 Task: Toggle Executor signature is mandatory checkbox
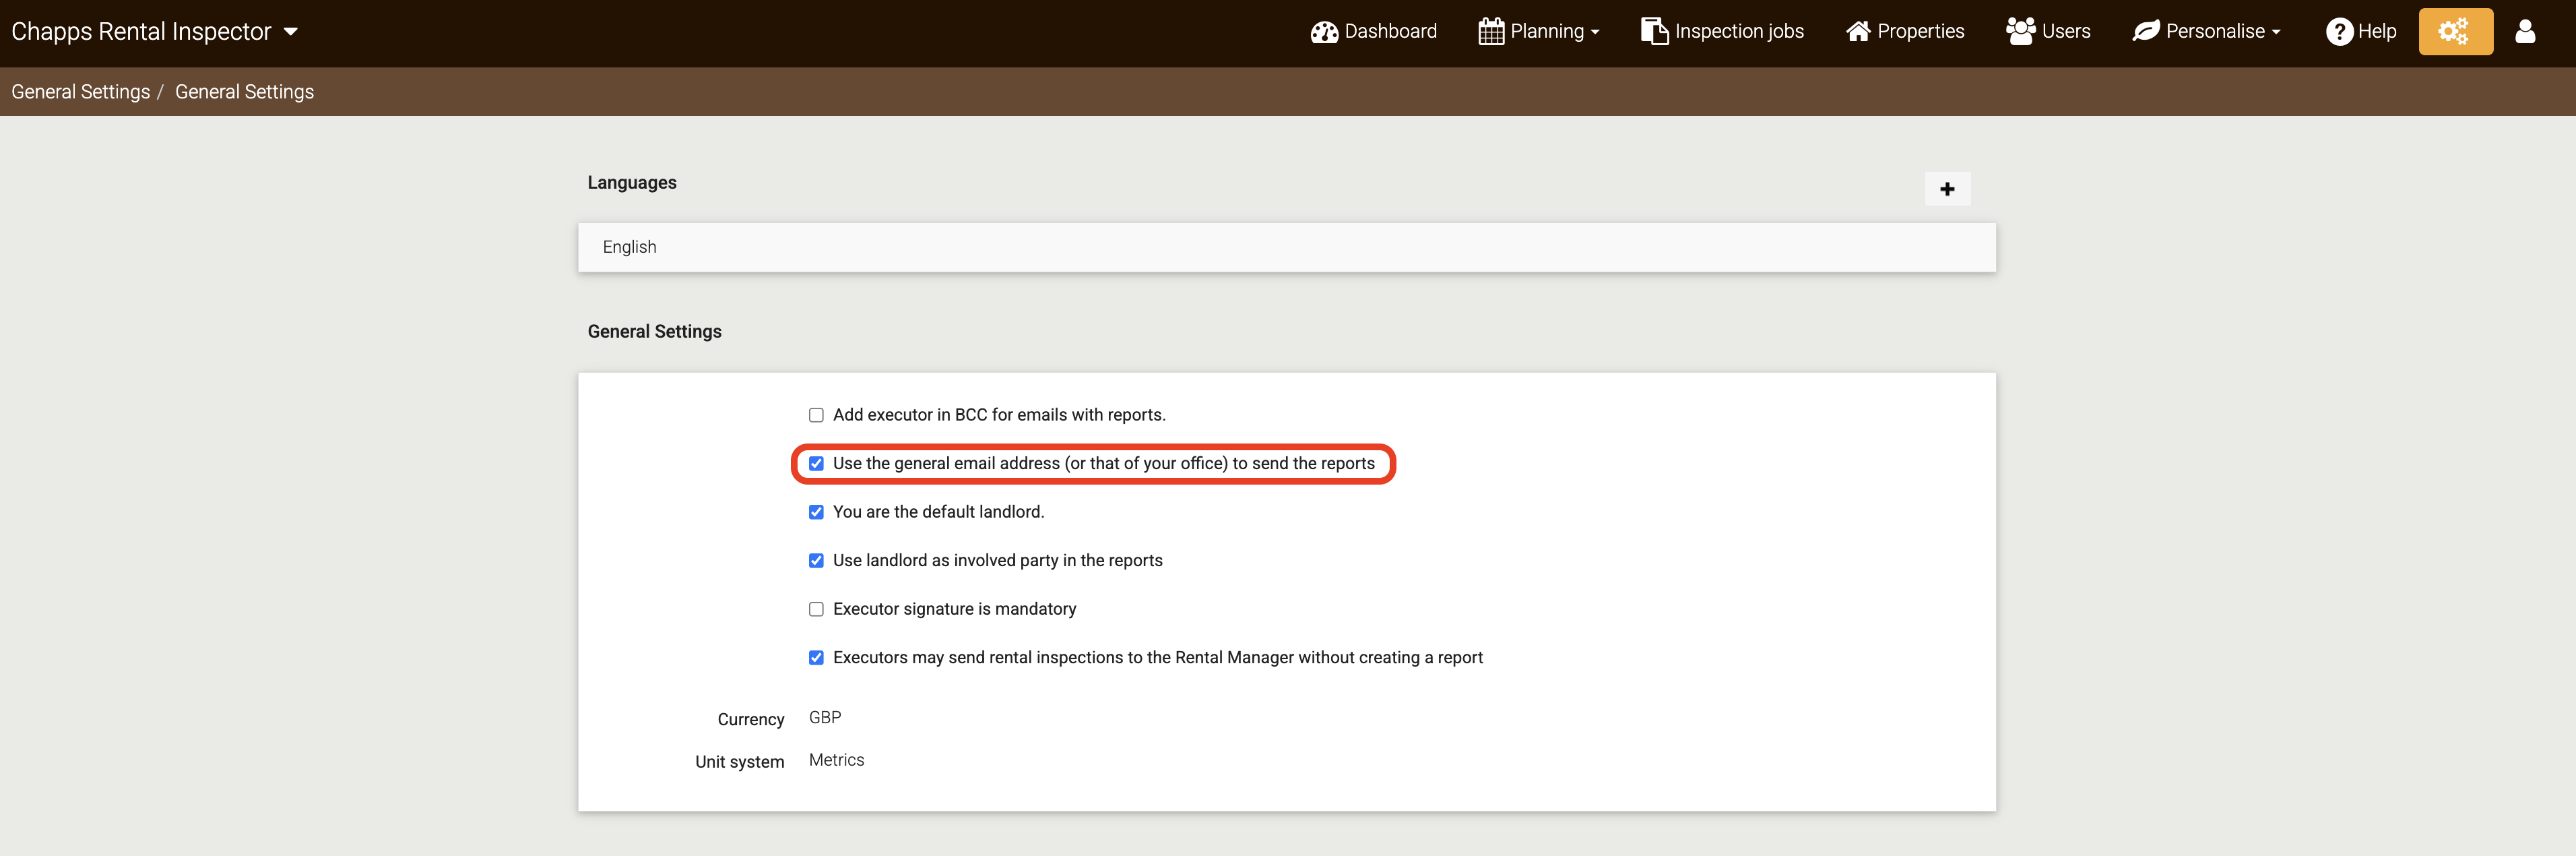tap(816, 609)
